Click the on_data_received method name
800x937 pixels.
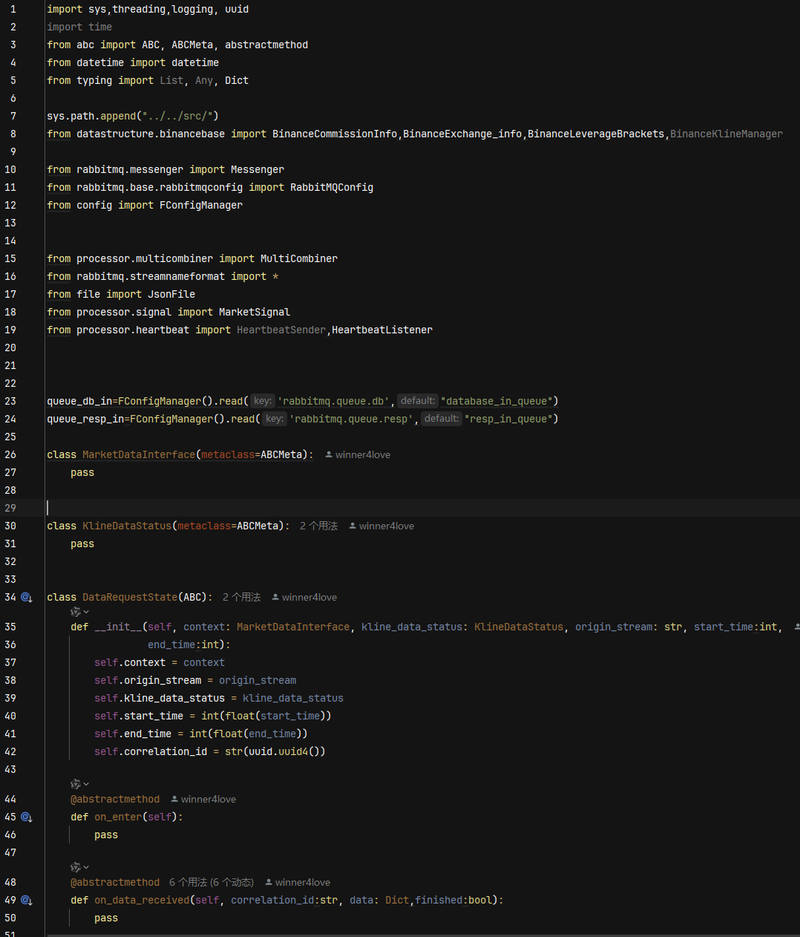(x=142, y=900)
